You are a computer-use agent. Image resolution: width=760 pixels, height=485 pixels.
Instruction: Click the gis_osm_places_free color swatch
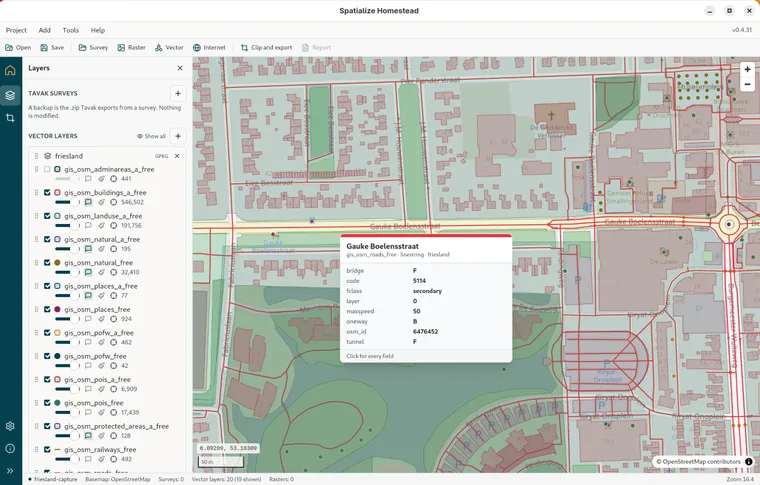click(x=57, y=309)
